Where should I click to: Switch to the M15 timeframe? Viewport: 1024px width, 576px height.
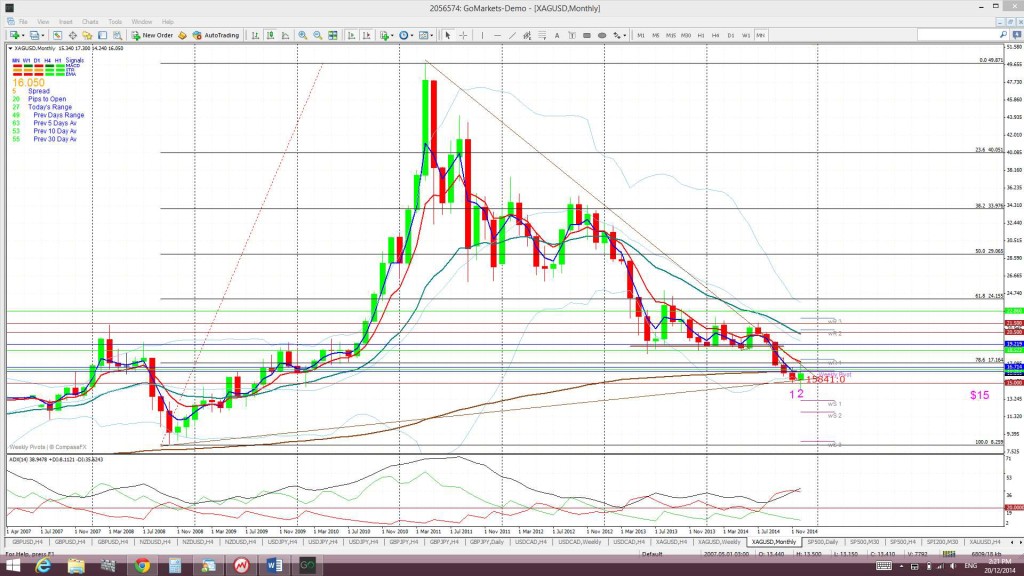[x=671, y=35]
